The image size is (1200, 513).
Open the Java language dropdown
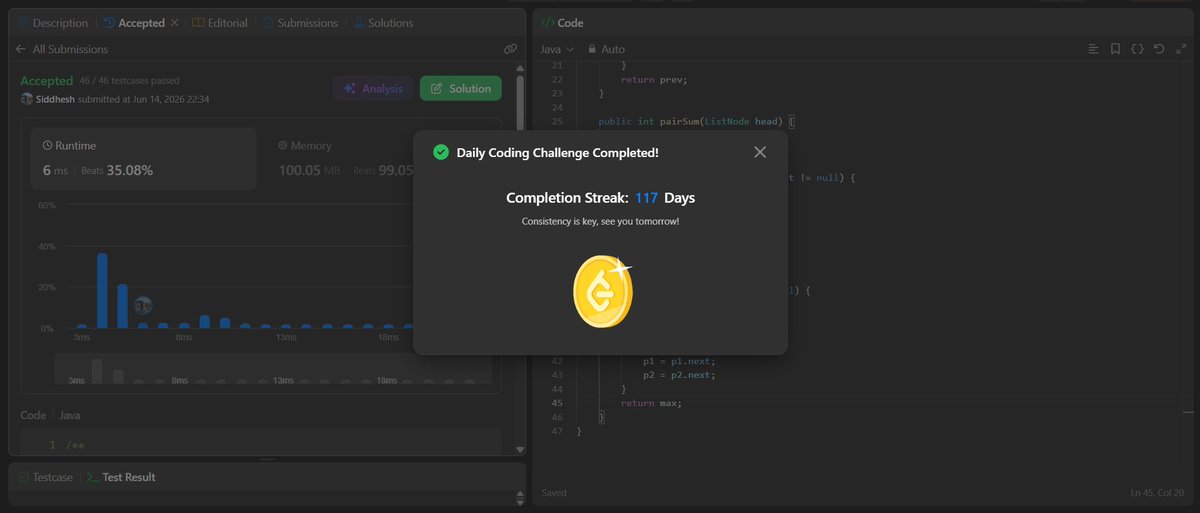(x=557, y=48)
